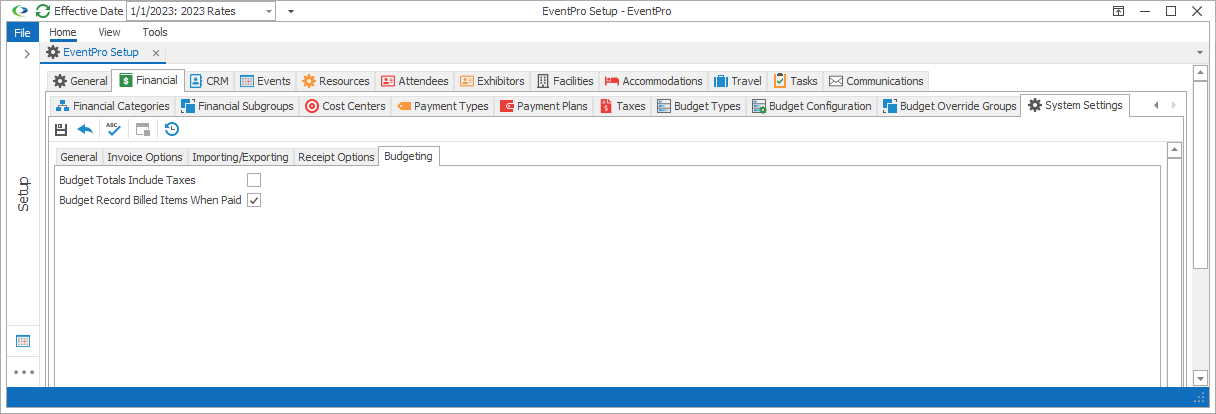Open the General settings sub-tab
The width and height of the screenshot is (1216, 414).
click(x=79, y=157)
